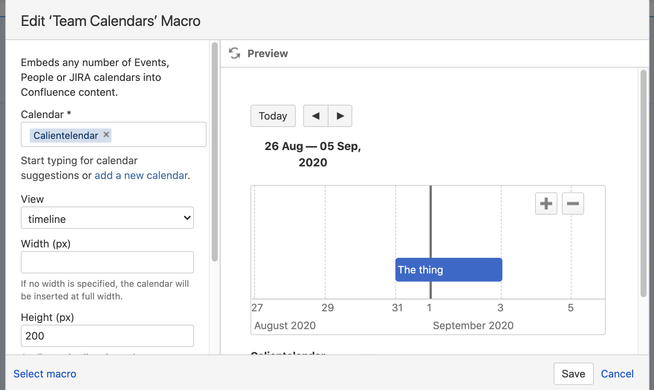Screen dimensions: 654x390
Task: Click the Calendar field beside Calientelendar tag
Action: 158,135
